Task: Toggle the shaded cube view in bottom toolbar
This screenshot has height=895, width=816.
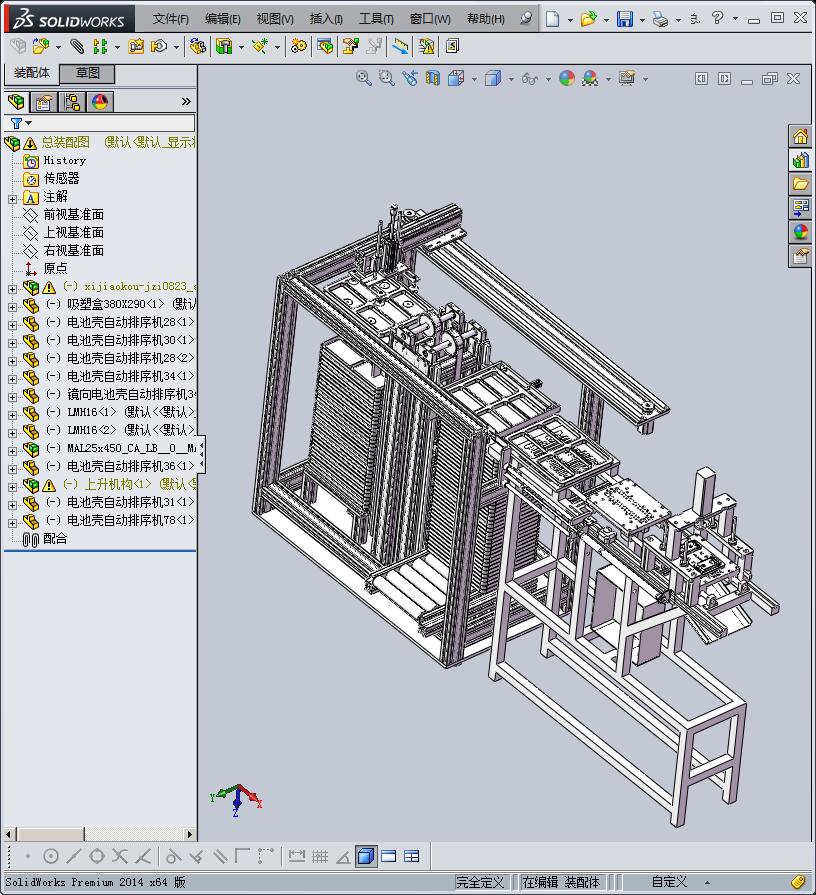Action: tap(366, 856)
